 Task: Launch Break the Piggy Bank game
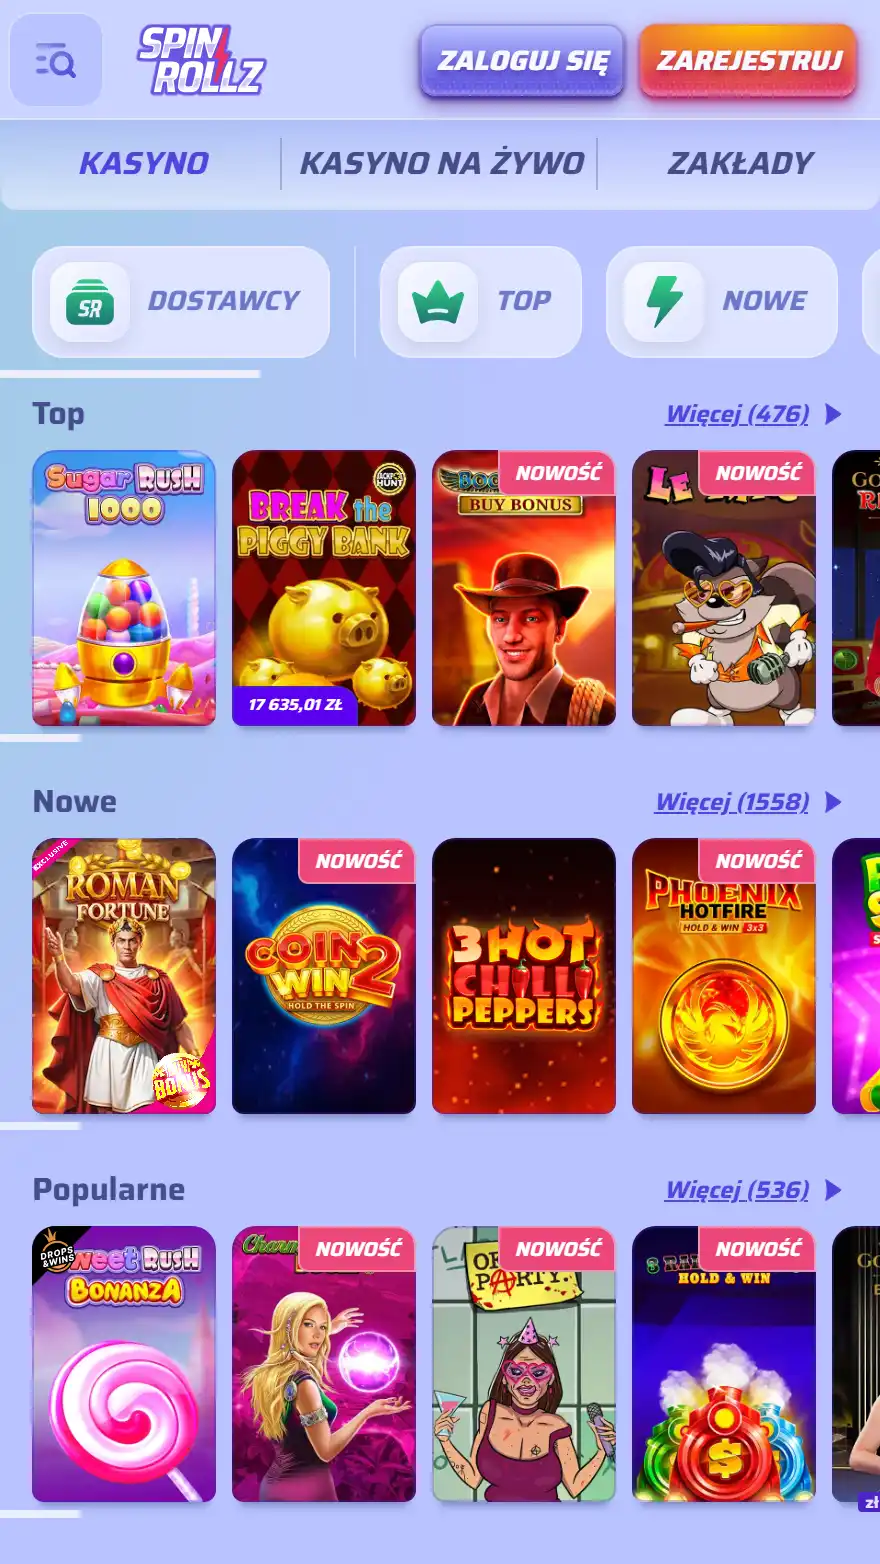[324, 588]
